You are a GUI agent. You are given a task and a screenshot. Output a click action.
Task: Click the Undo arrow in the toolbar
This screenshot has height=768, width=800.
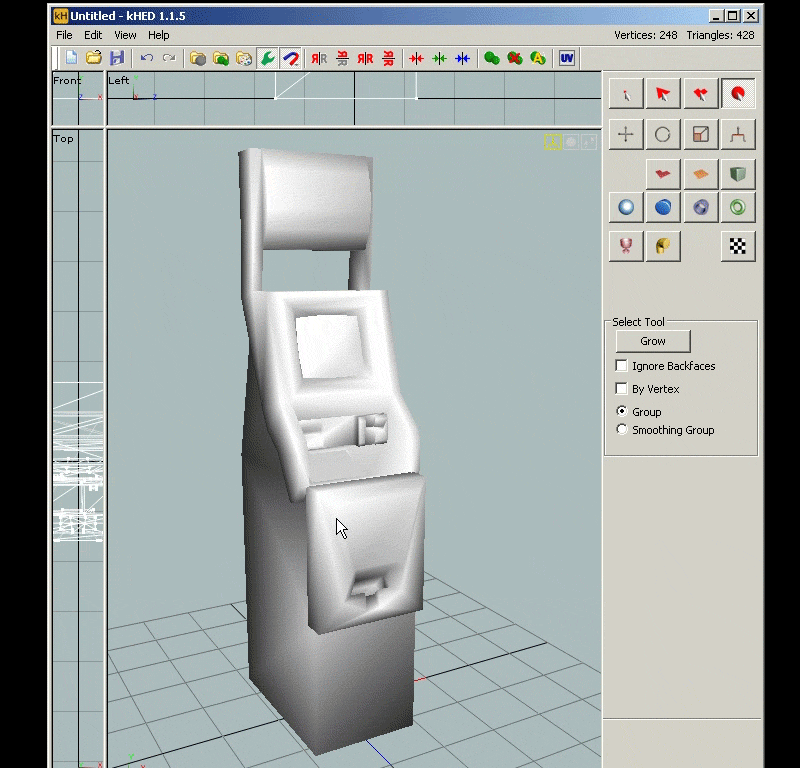(147, 58)
